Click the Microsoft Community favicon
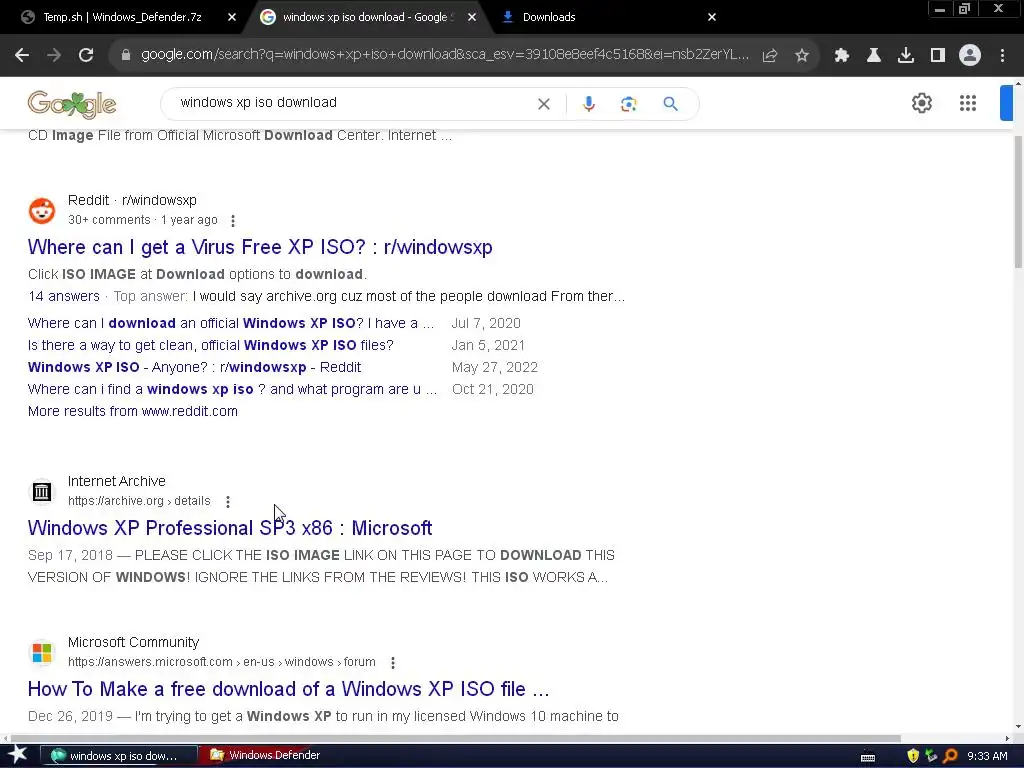This screenshot has height=768, width=1024. 42,652
